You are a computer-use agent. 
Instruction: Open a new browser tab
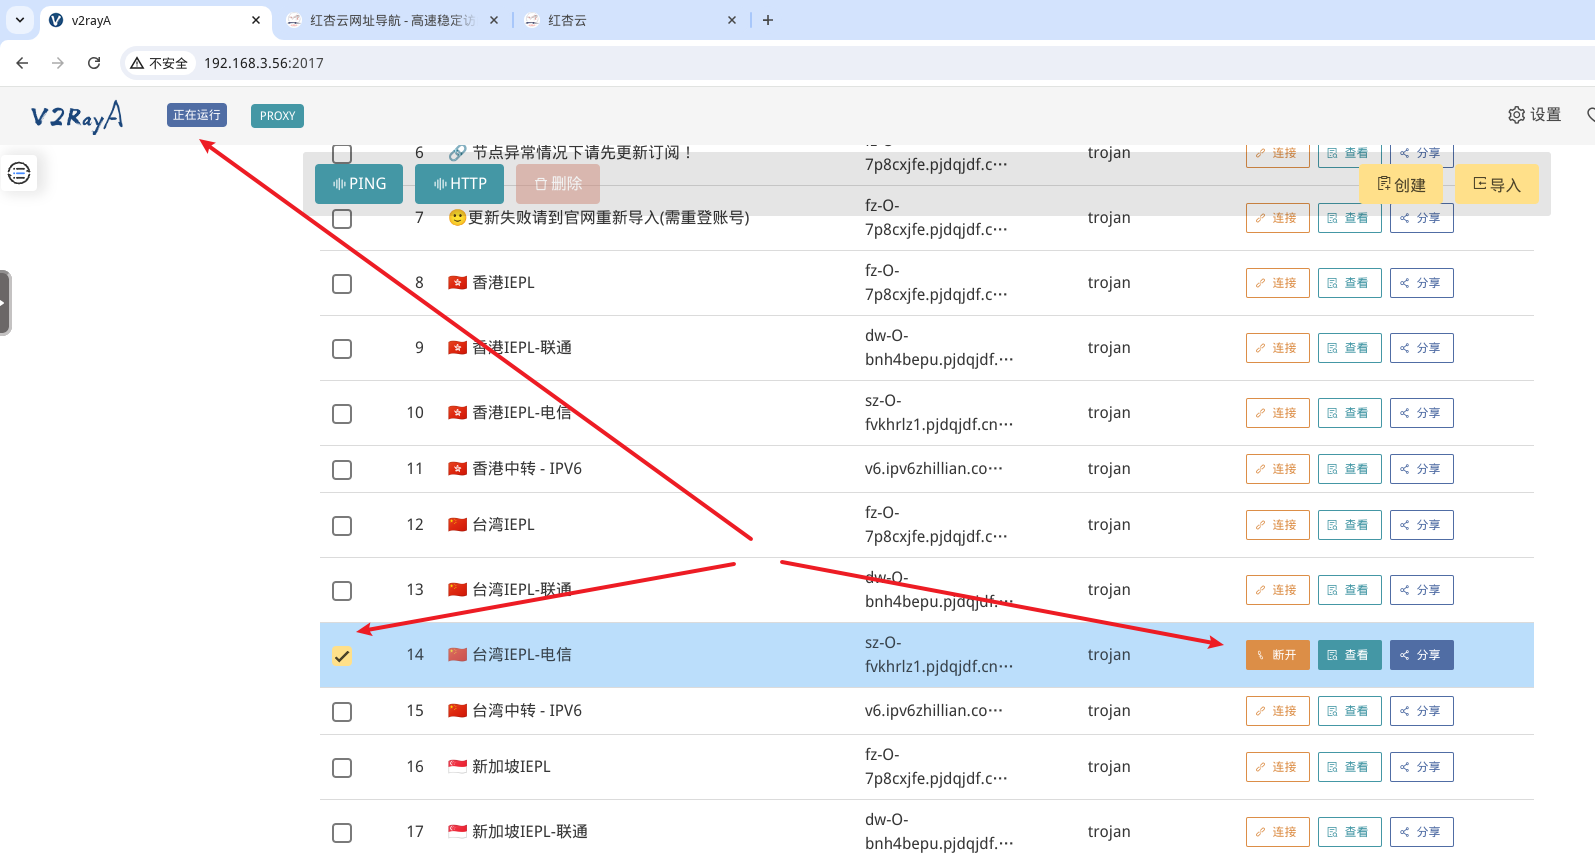[768, 20]
